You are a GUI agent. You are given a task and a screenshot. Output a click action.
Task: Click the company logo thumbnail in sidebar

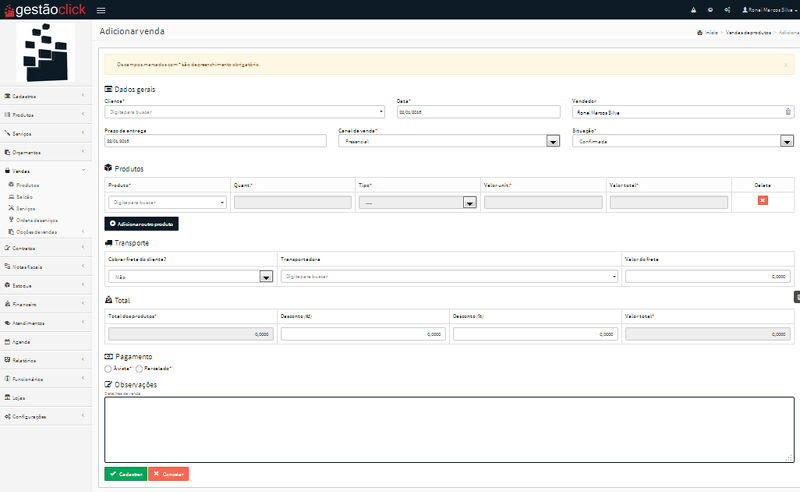[45, 53]
